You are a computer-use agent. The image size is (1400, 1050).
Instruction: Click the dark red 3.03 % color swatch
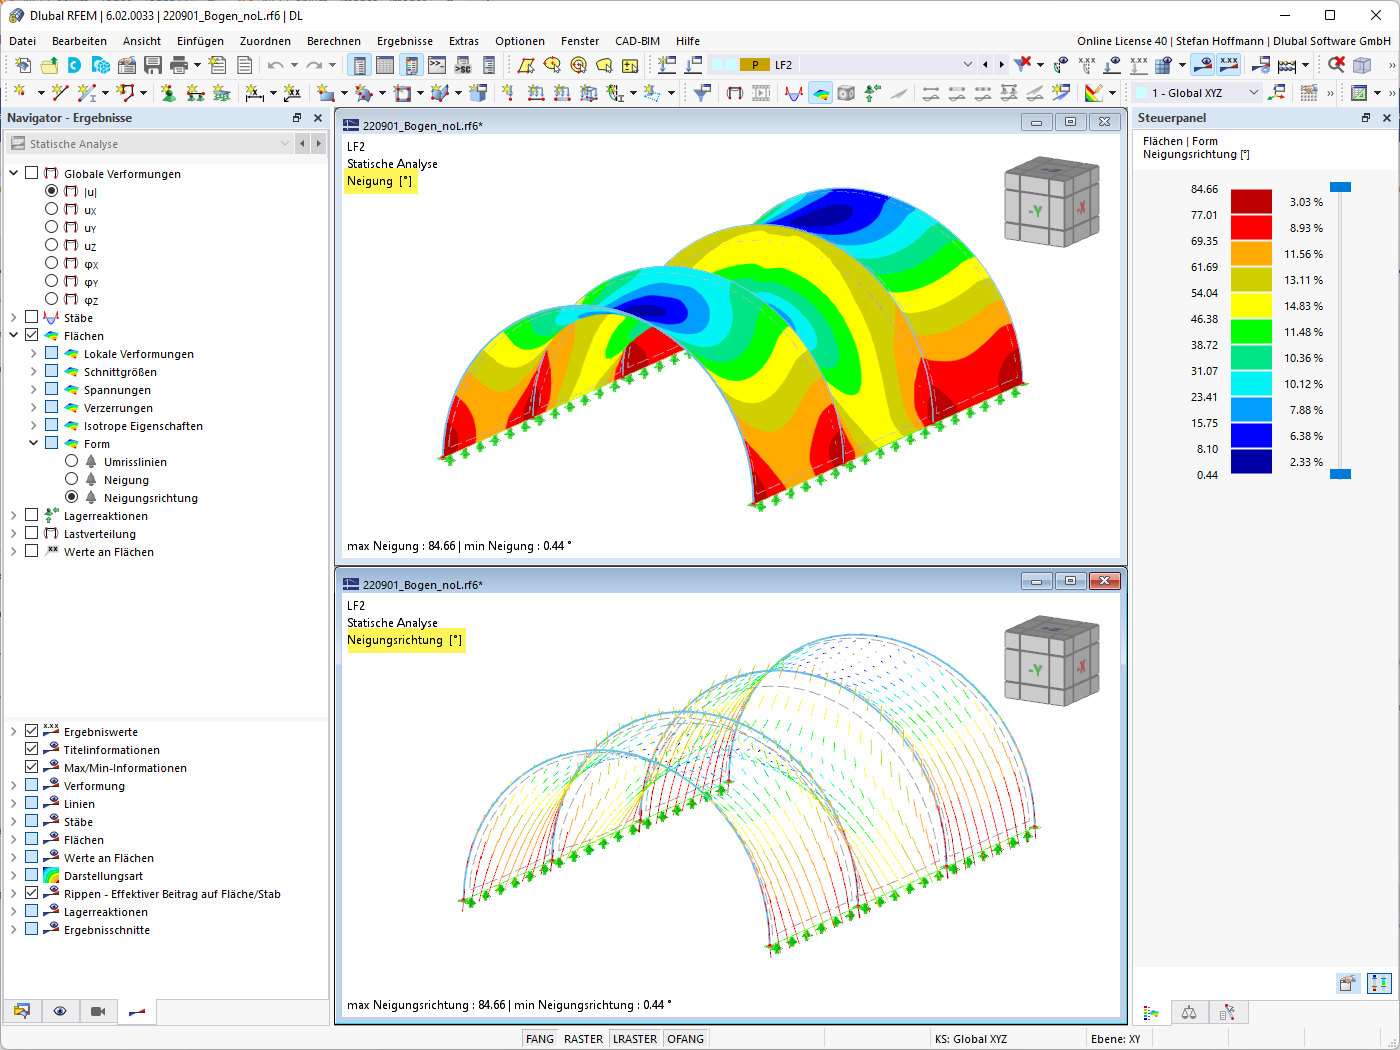[1251, 201]
